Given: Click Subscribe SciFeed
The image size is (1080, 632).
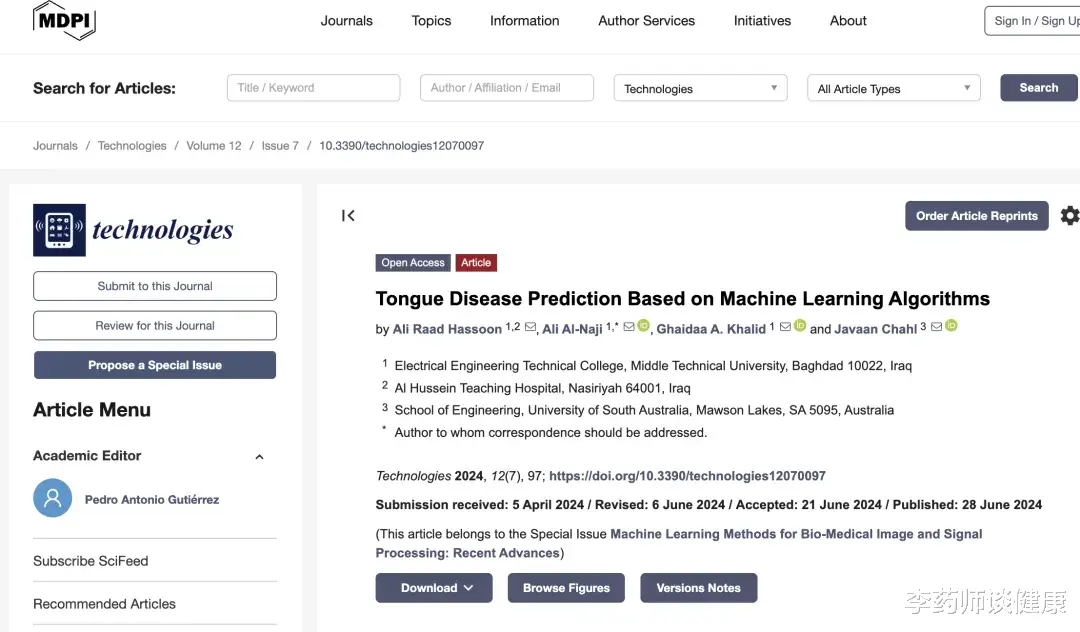Looking at the screenshot, I should (90, 560).
